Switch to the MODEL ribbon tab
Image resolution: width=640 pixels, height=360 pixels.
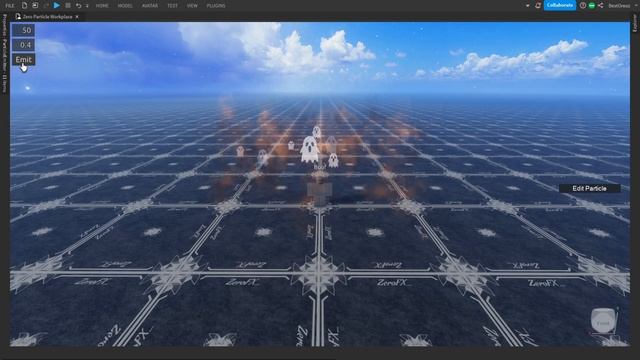point(125,6)
